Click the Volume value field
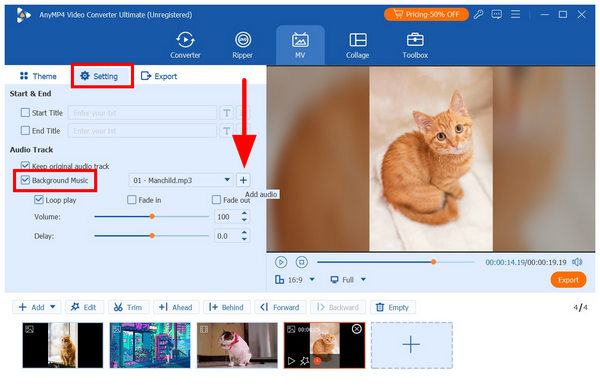Image resolution: width=600 pixels, height=391 pixels. click(x=227, y=217)
